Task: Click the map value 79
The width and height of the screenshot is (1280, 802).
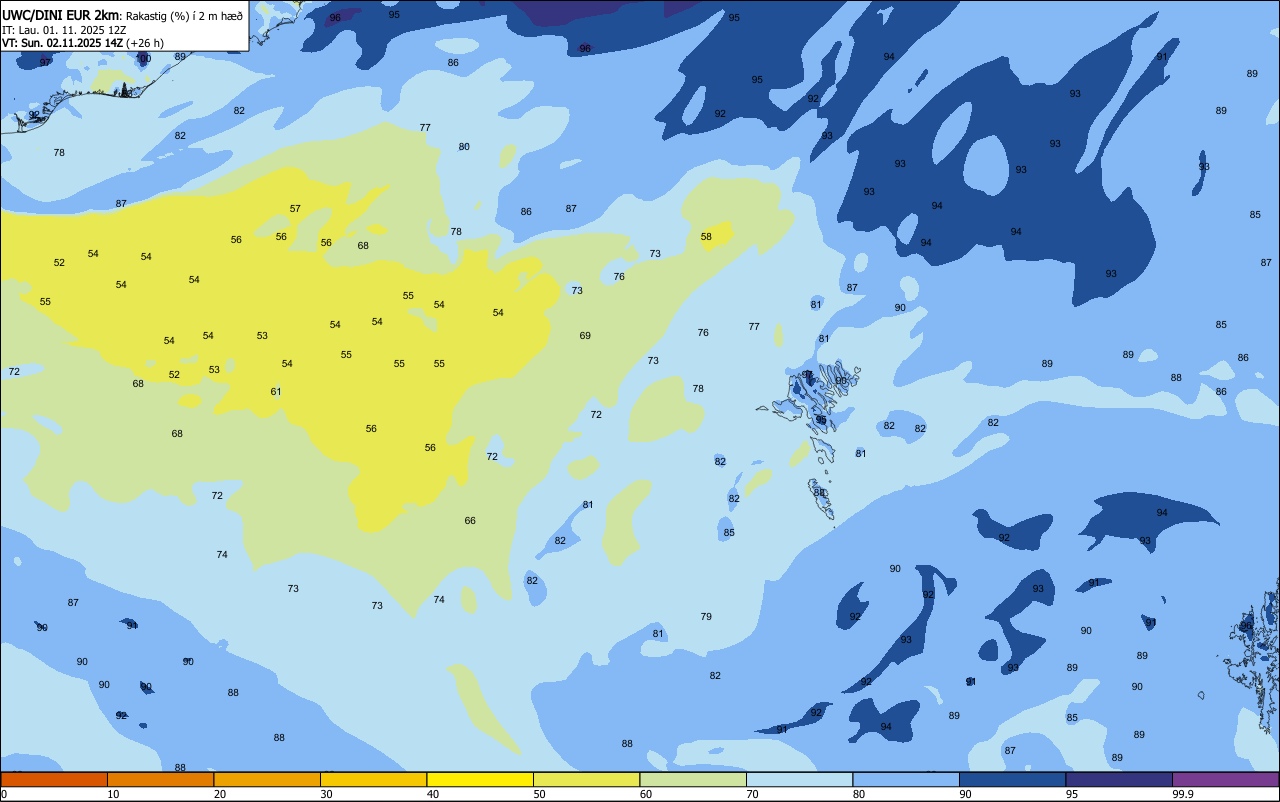Action: (706, 617)
